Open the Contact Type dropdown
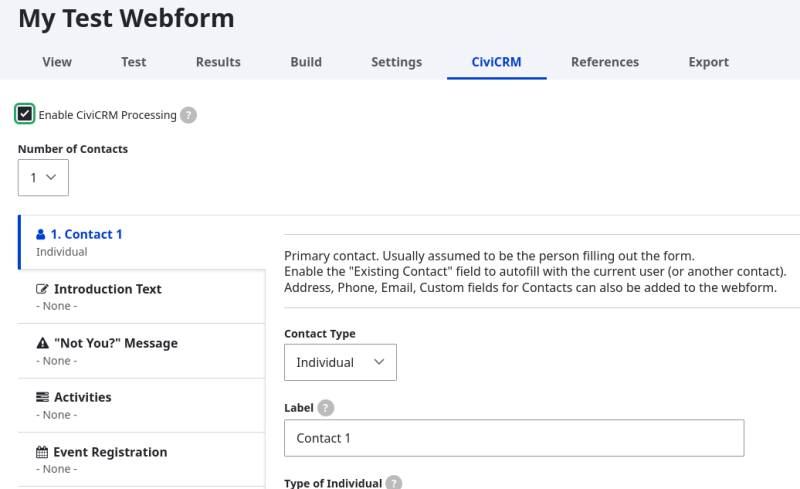800x489 pixels. (x=340, y=362)
